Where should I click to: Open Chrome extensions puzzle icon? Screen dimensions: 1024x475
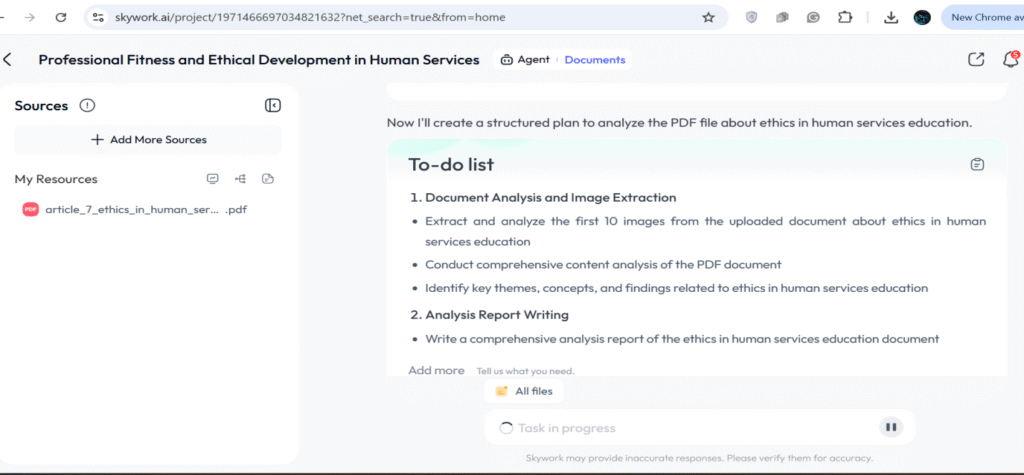[x=845, y=17]
